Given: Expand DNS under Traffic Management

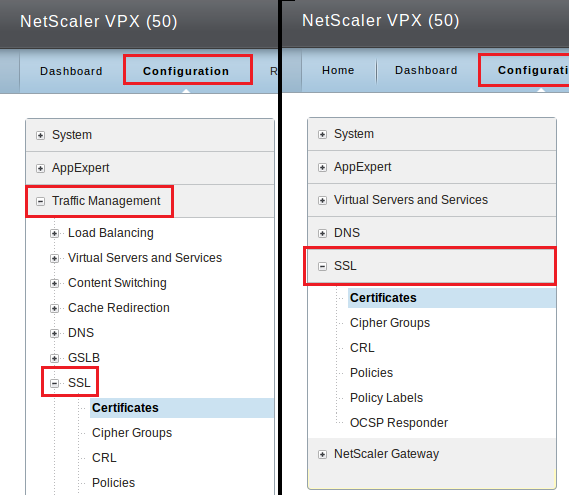Looking at the screenshot, I should [54, 333].
